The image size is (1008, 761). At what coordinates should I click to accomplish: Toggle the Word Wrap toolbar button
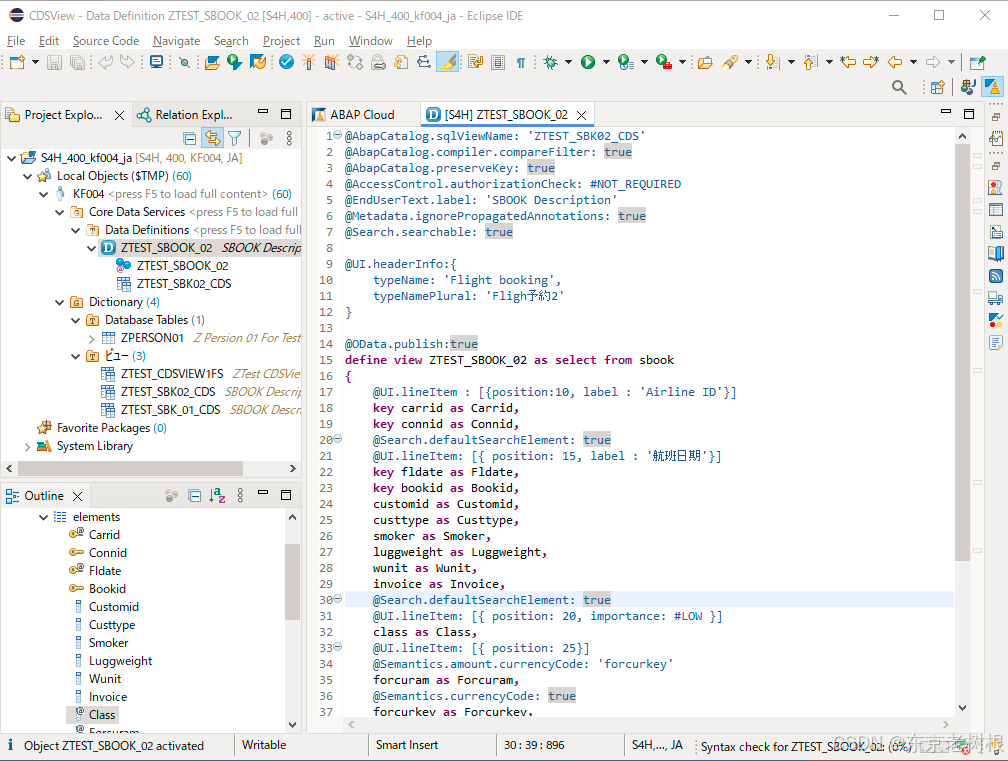476,62
